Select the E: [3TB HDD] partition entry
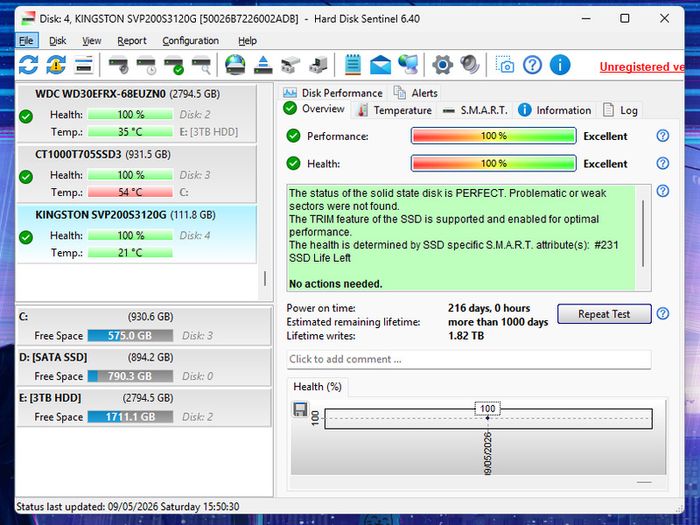The width and height of the screenshot is (700, 525). [x=144, y=407]
